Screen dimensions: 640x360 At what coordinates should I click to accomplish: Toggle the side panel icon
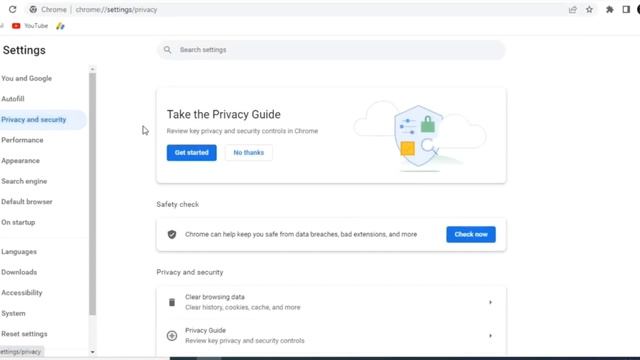(626, 9)
